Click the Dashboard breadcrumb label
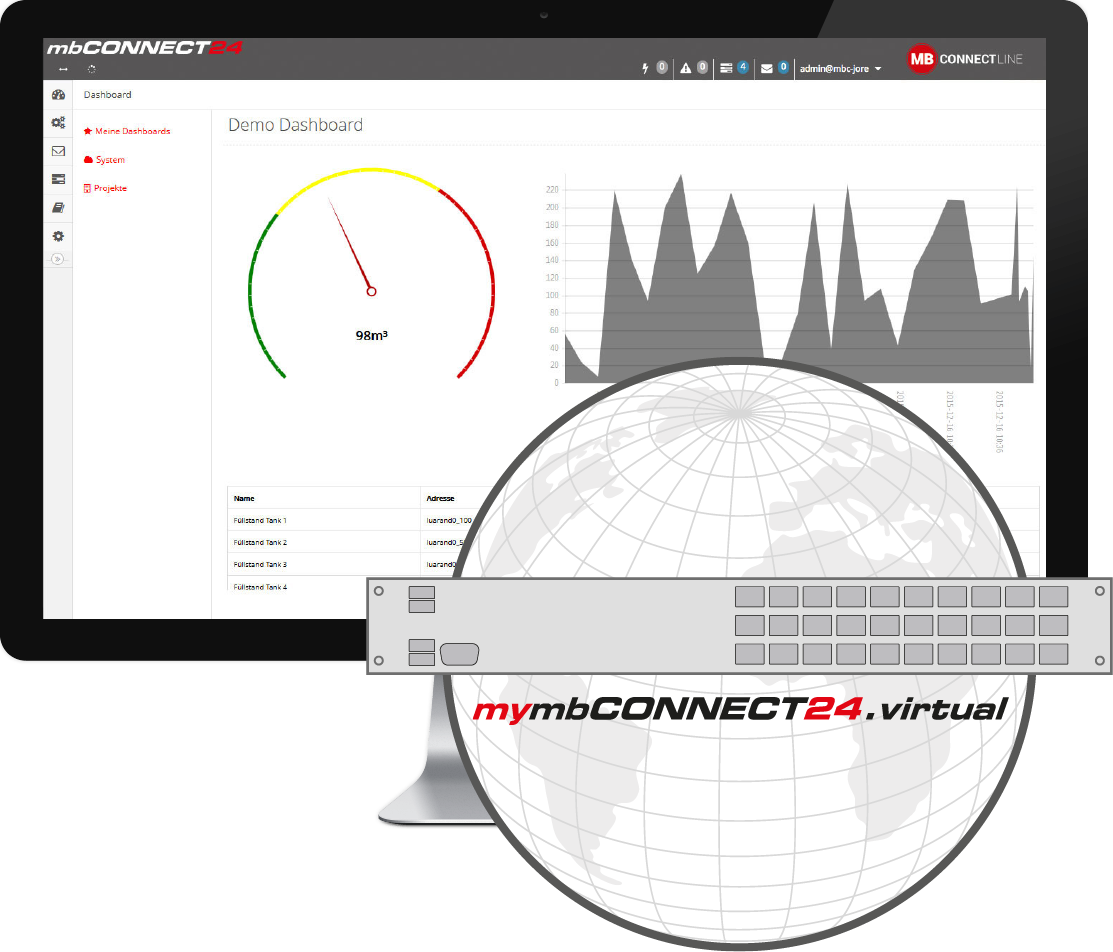Image resolution: width=1113 pixels, height=952 pixels. pyautogui.click(x=108, y=95)
